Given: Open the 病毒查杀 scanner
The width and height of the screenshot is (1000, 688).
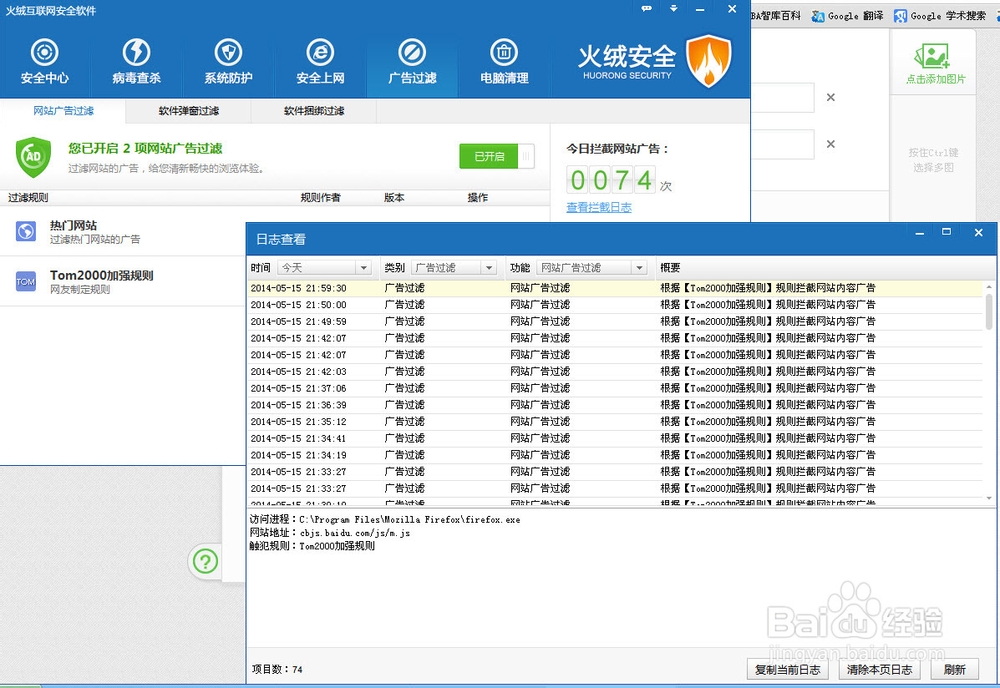Looking at the screenshot, I should (x=136, y=62).
